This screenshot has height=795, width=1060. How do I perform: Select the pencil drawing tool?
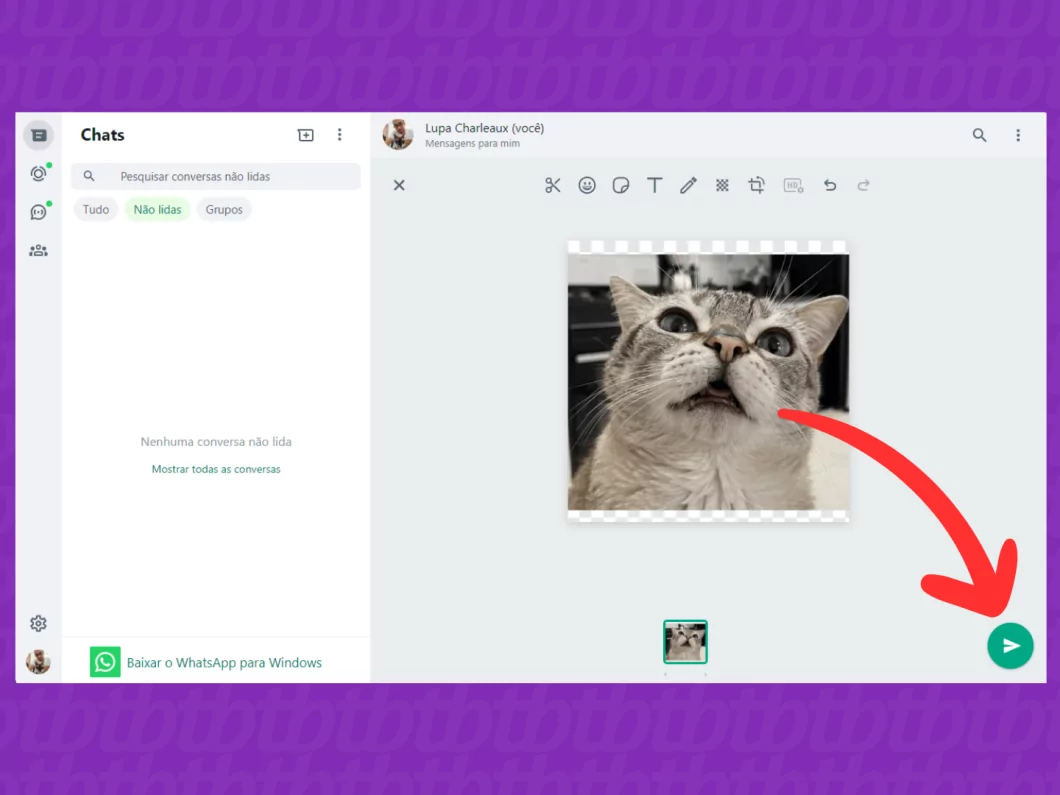pos(688,185)
